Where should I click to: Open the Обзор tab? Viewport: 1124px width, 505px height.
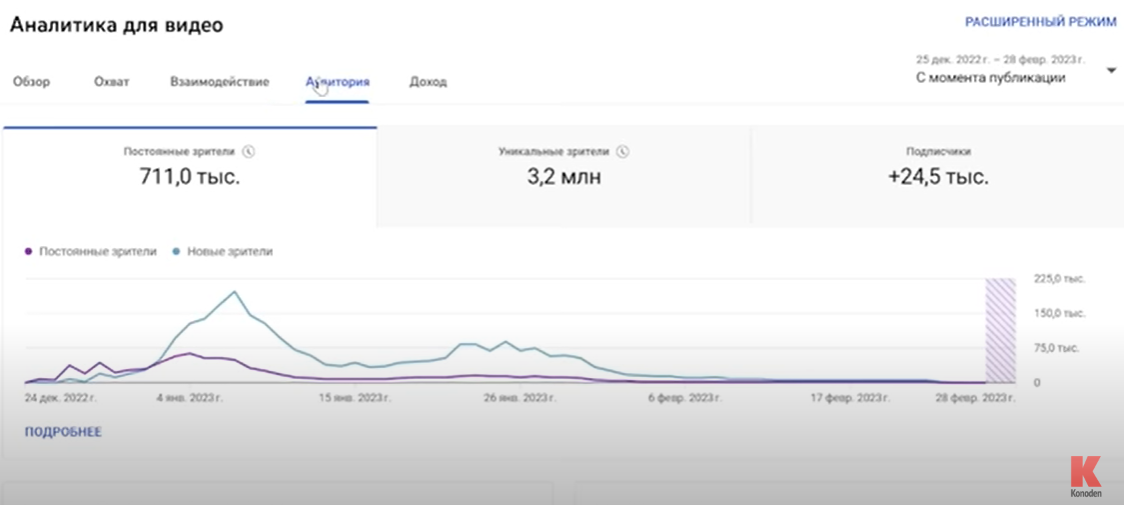pos(32,82)
